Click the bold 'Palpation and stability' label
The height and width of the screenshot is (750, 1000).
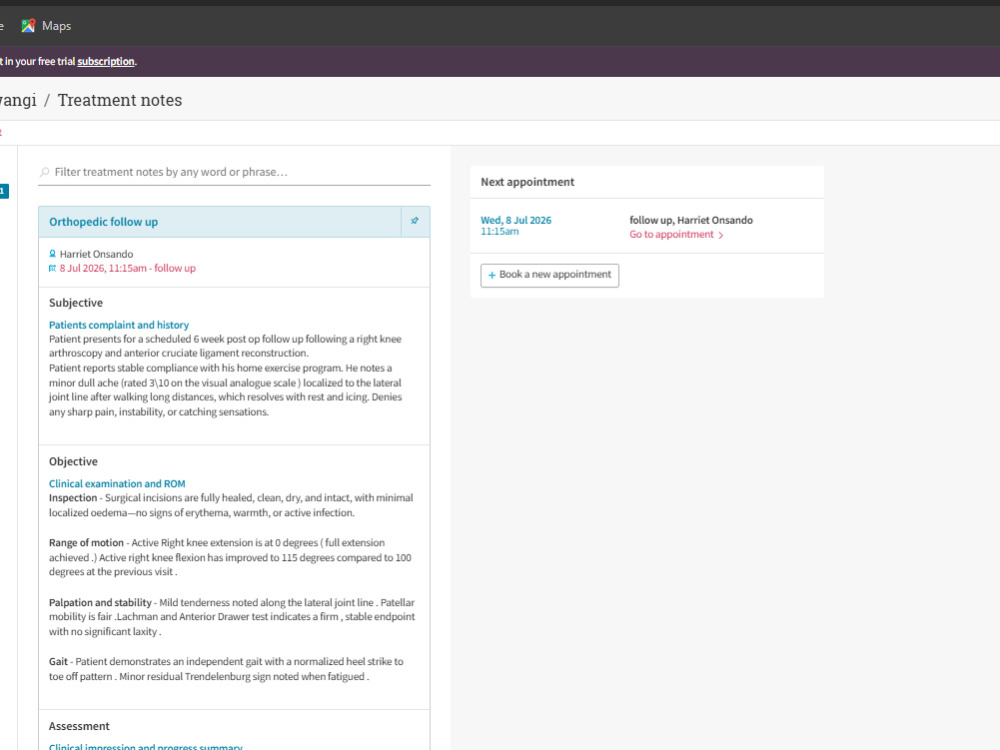pos(100,603)
